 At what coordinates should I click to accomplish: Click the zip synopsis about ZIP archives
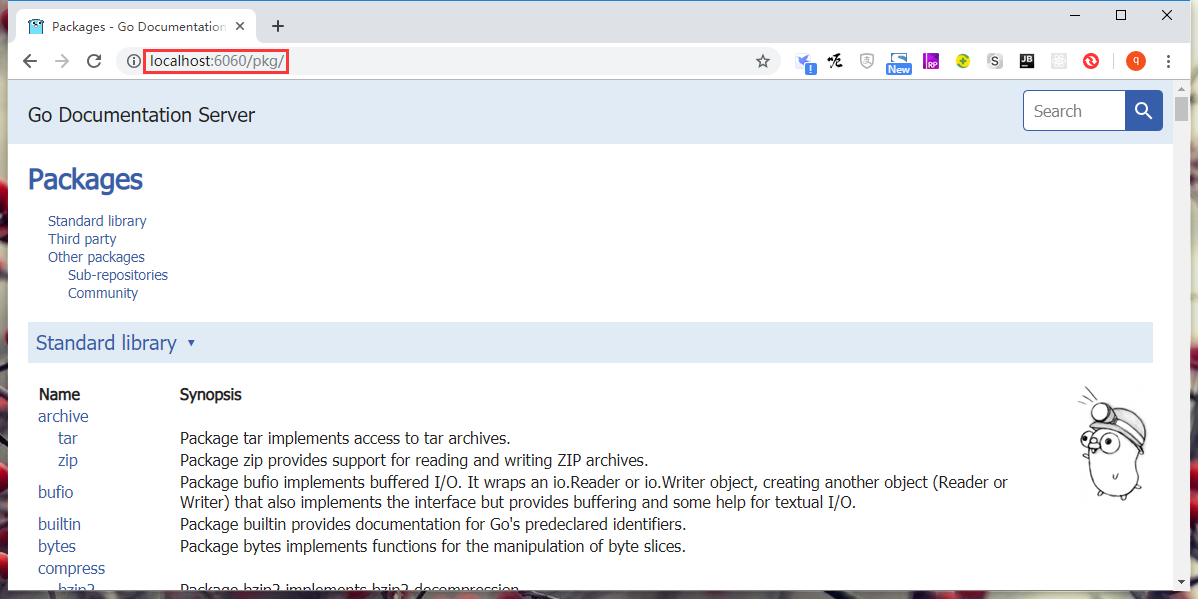tap(414, 461)
